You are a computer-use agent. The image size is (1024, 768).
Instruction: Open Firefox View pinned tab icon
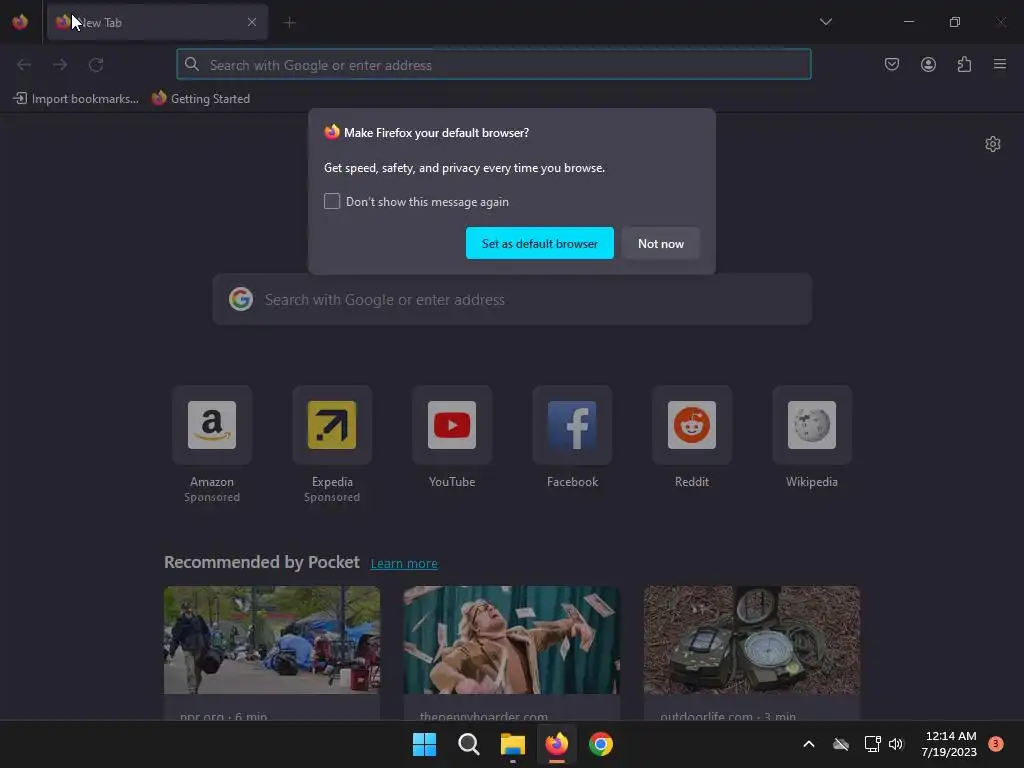(x=20, y=22)
